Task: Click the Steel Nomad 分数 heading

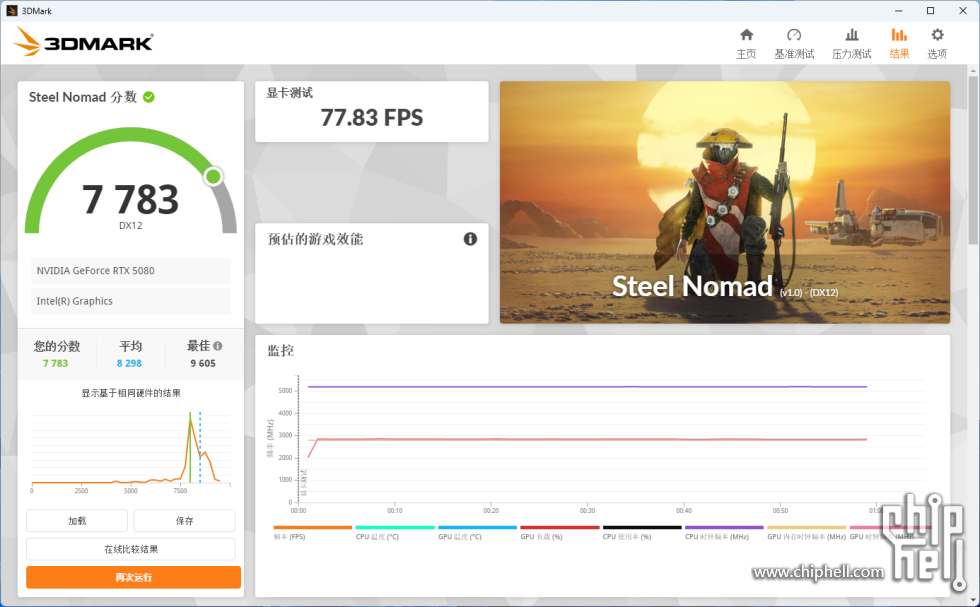Action: point(82,97)
